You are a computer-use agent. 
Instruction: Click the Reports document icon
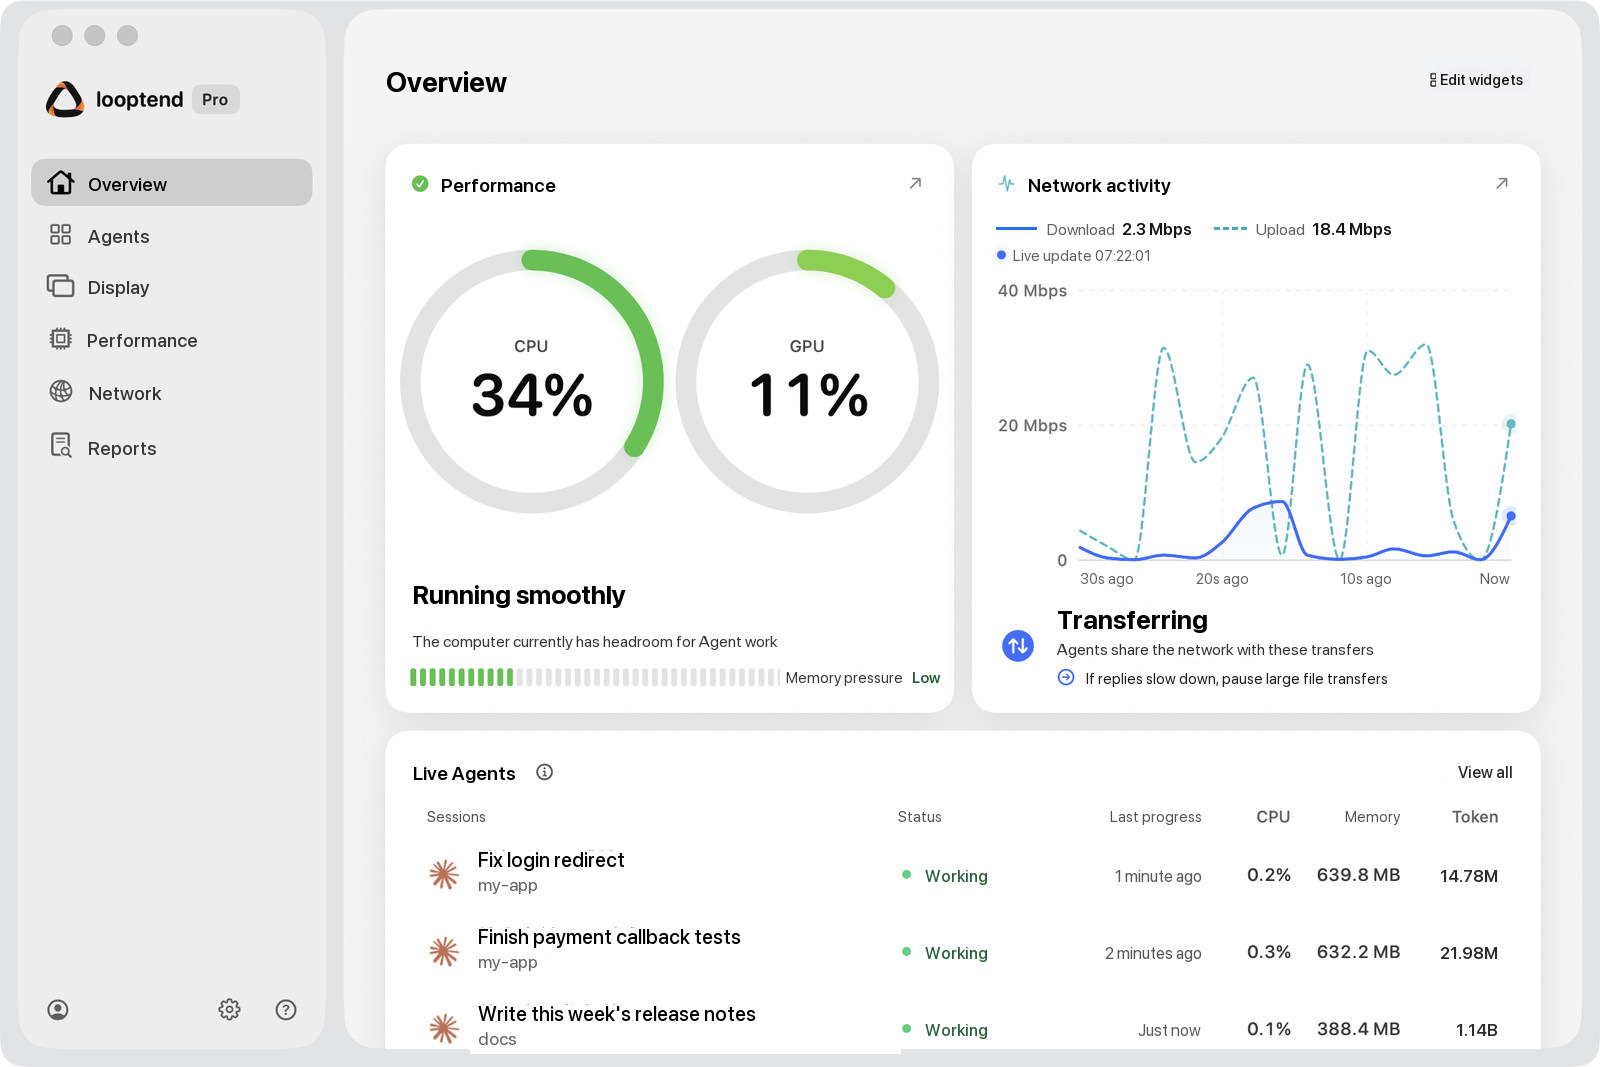61,446
